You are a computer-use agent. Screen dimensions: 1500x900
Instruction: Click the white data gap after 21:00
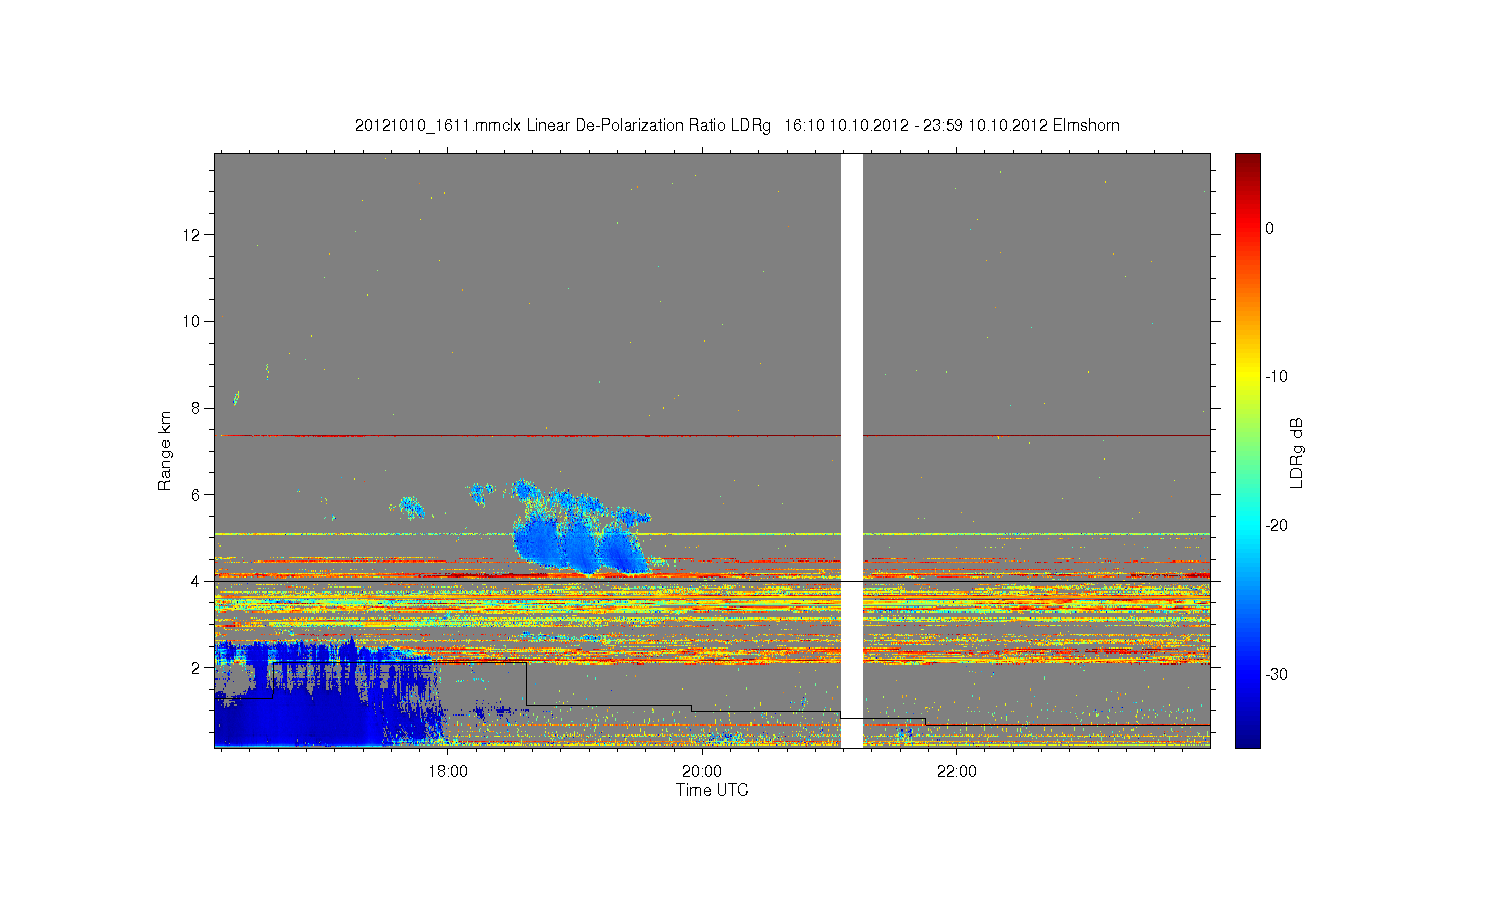[x=852, y=450]
